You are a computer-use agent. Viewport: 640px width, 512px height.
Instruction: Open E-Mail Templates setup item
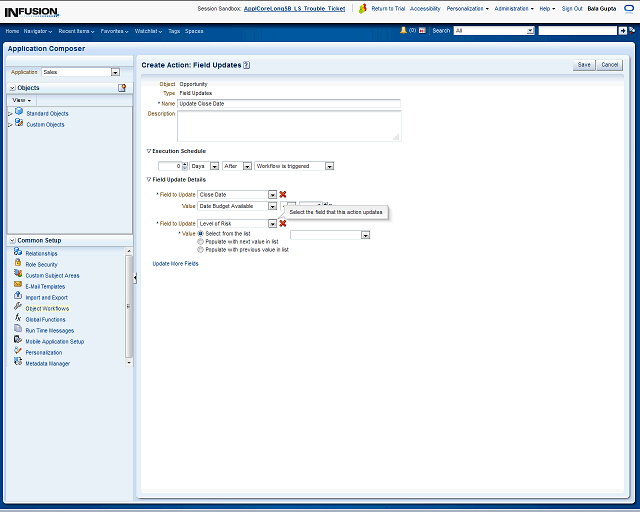click(46, 286)
